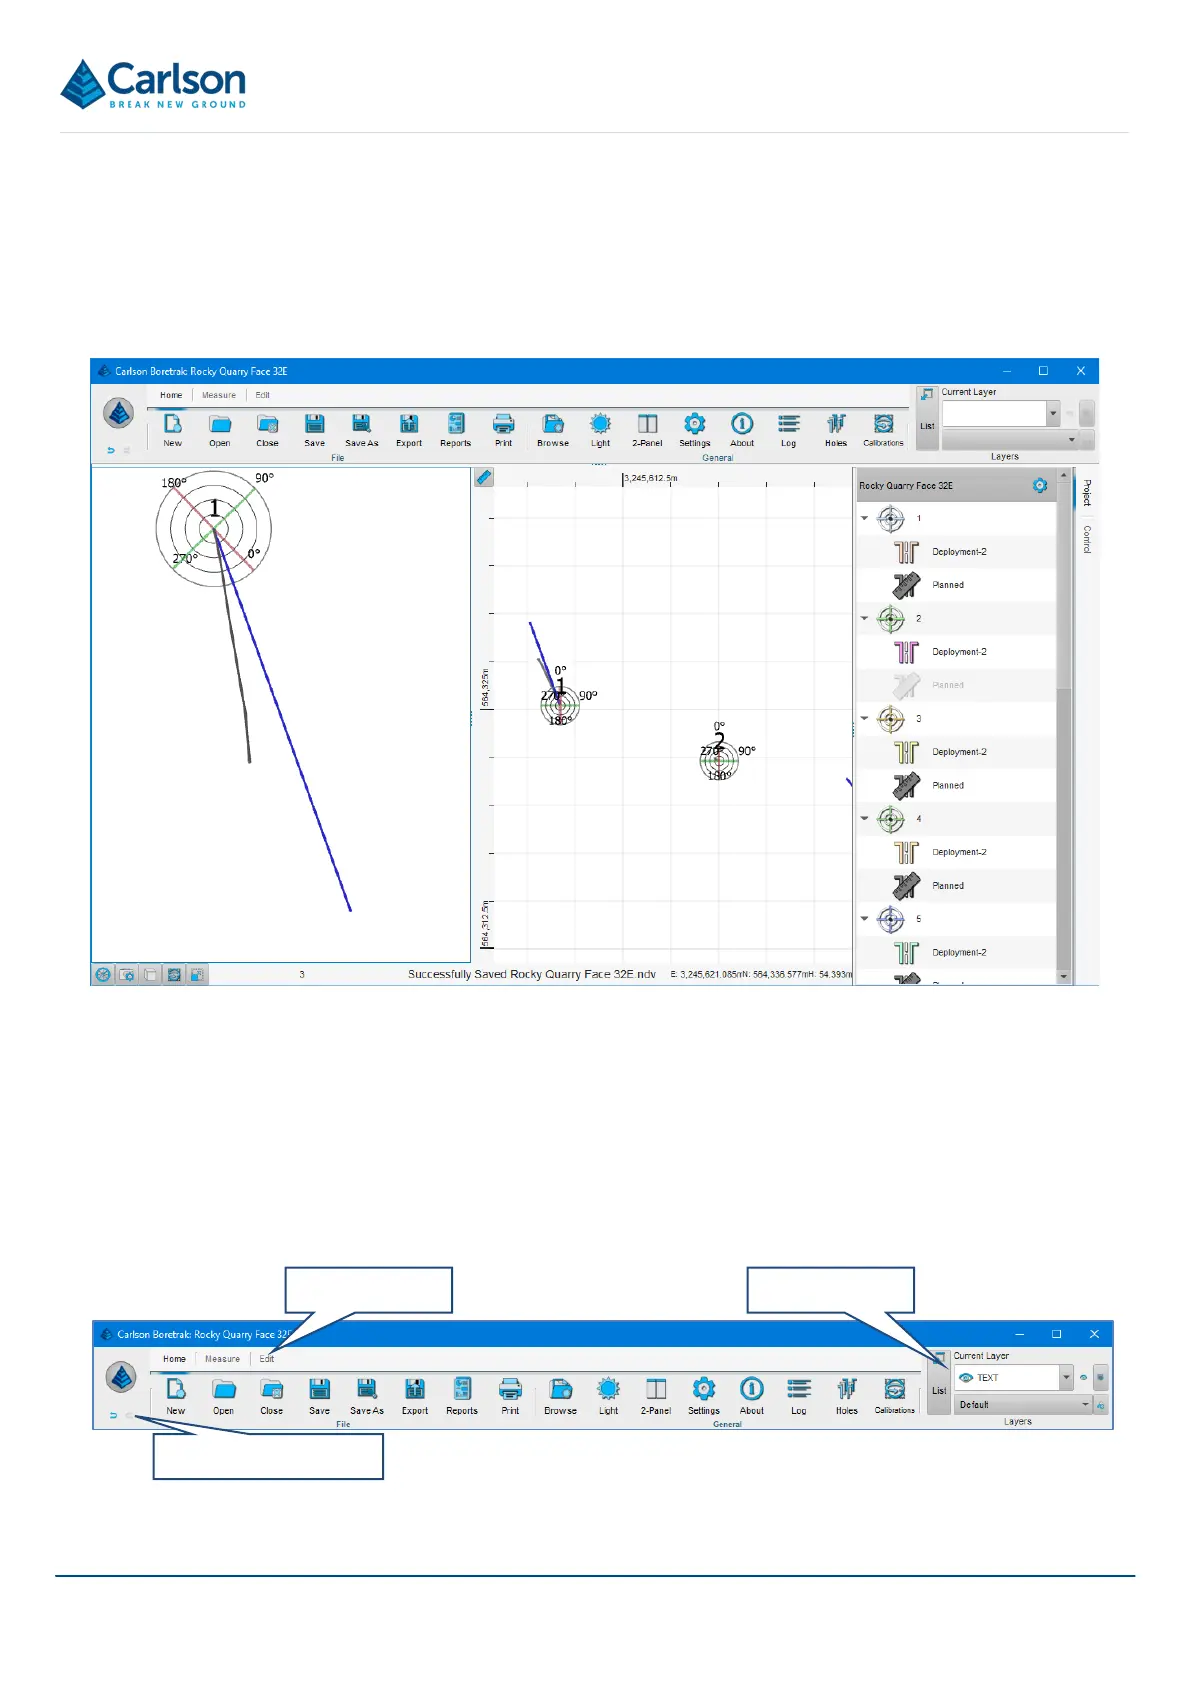The image size is (1191, 1684).
Task: Toggle eye icon inside TEXT layer field
Action: [966, 1377]
